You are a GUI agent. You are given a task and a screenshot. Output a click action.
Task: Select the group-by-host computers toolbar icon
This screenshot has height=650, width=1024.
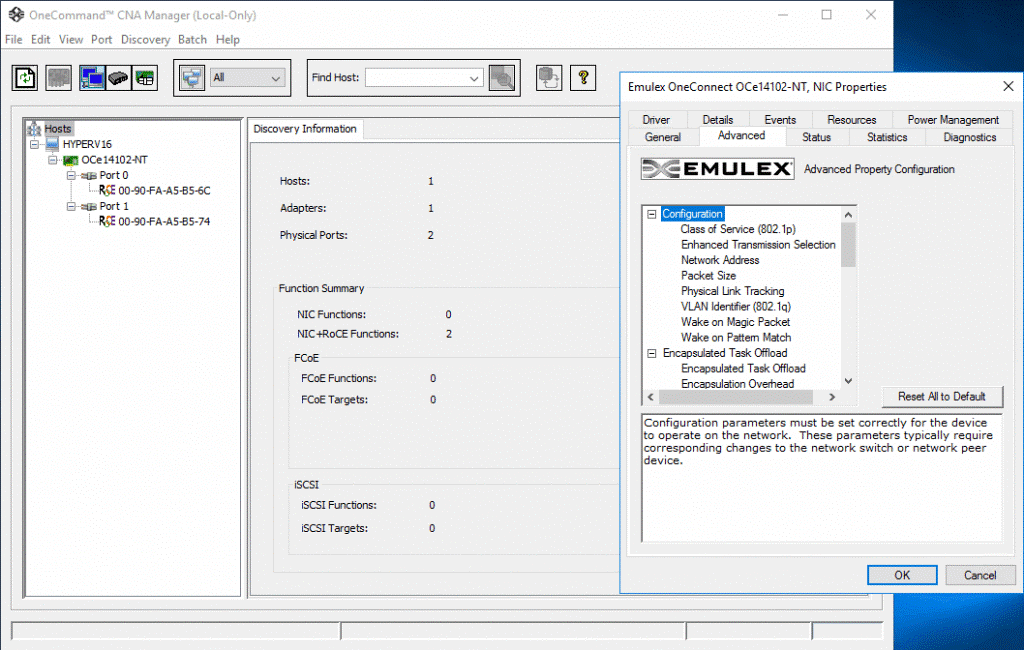92,78
